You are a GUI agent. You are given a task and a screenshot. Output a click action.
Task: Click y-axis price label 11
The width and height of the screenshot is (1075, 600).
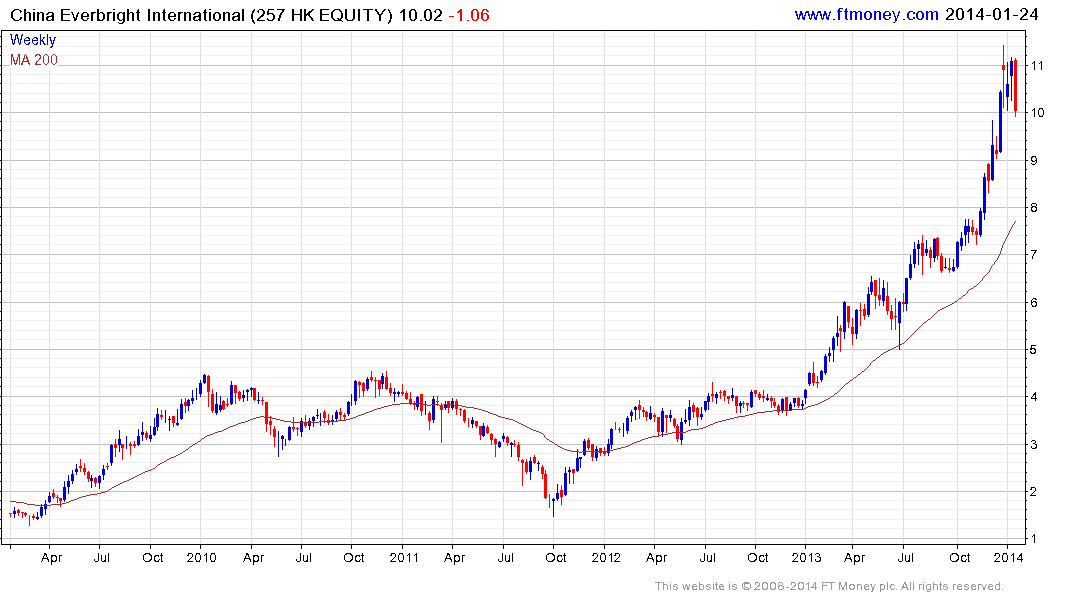pyautogui.click(x=1037, y=66)
